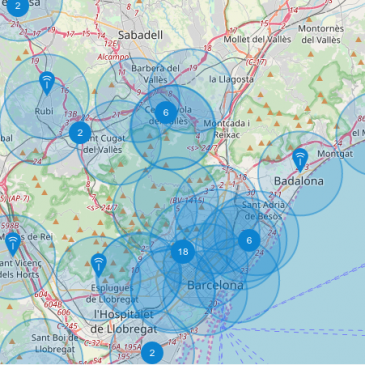Screen dimensions: 365x365
Task: Click the Montornès del Vallès label
Action: click(321, 34)
